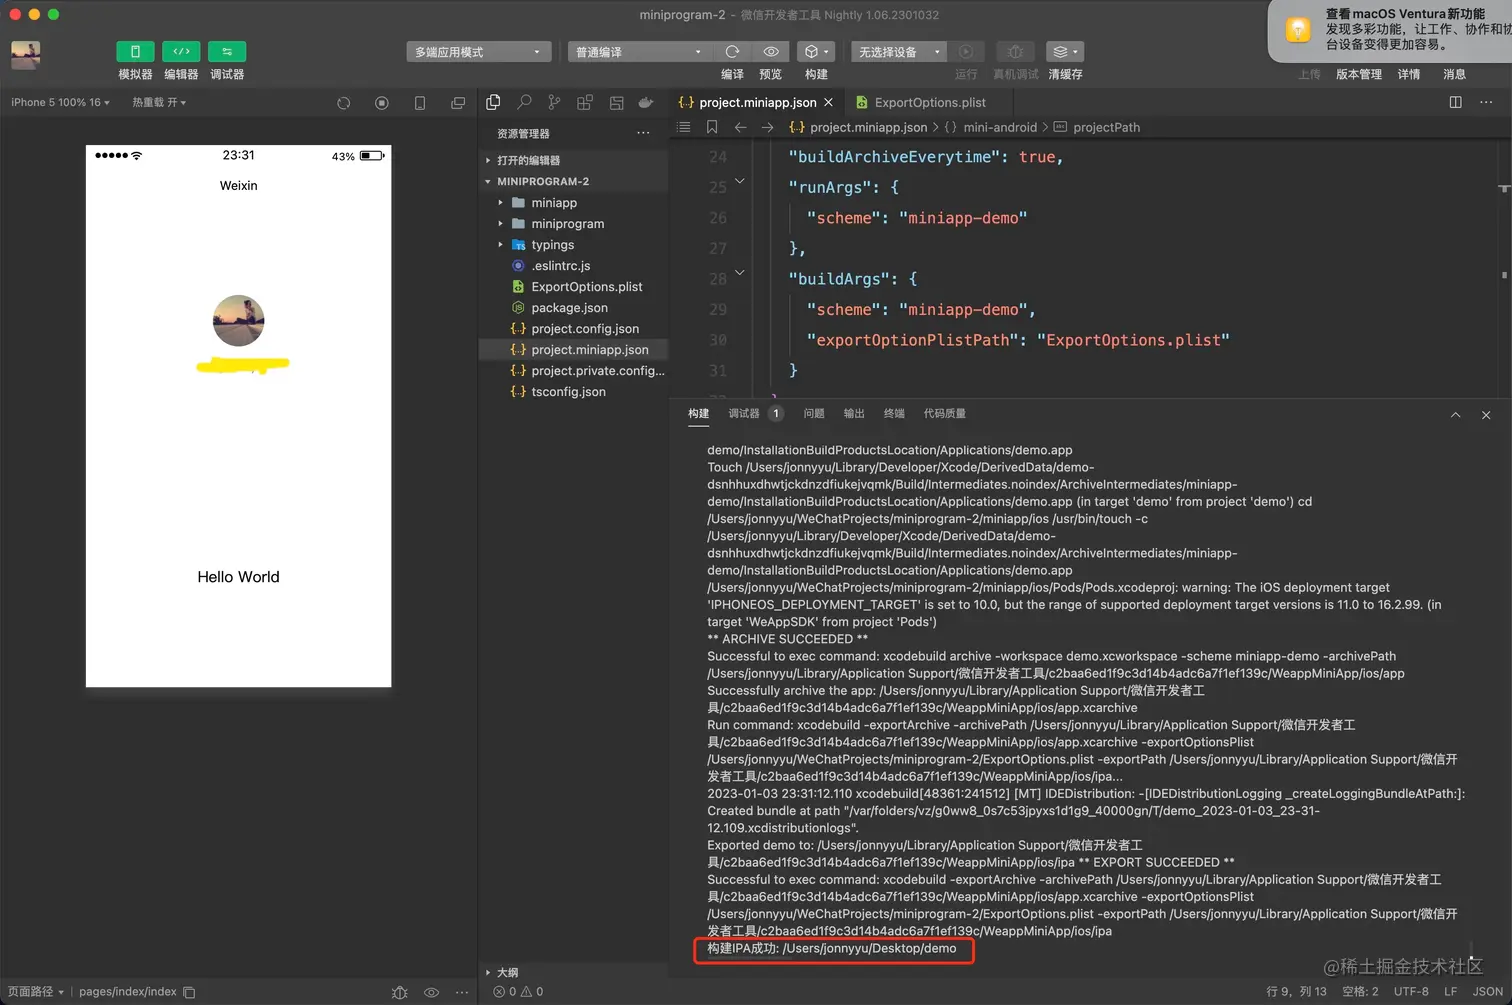Switch to the project.miniapp.json editor tab
The width and height of the screenshot is (1512, 1005).
click(x=757, y=102)
